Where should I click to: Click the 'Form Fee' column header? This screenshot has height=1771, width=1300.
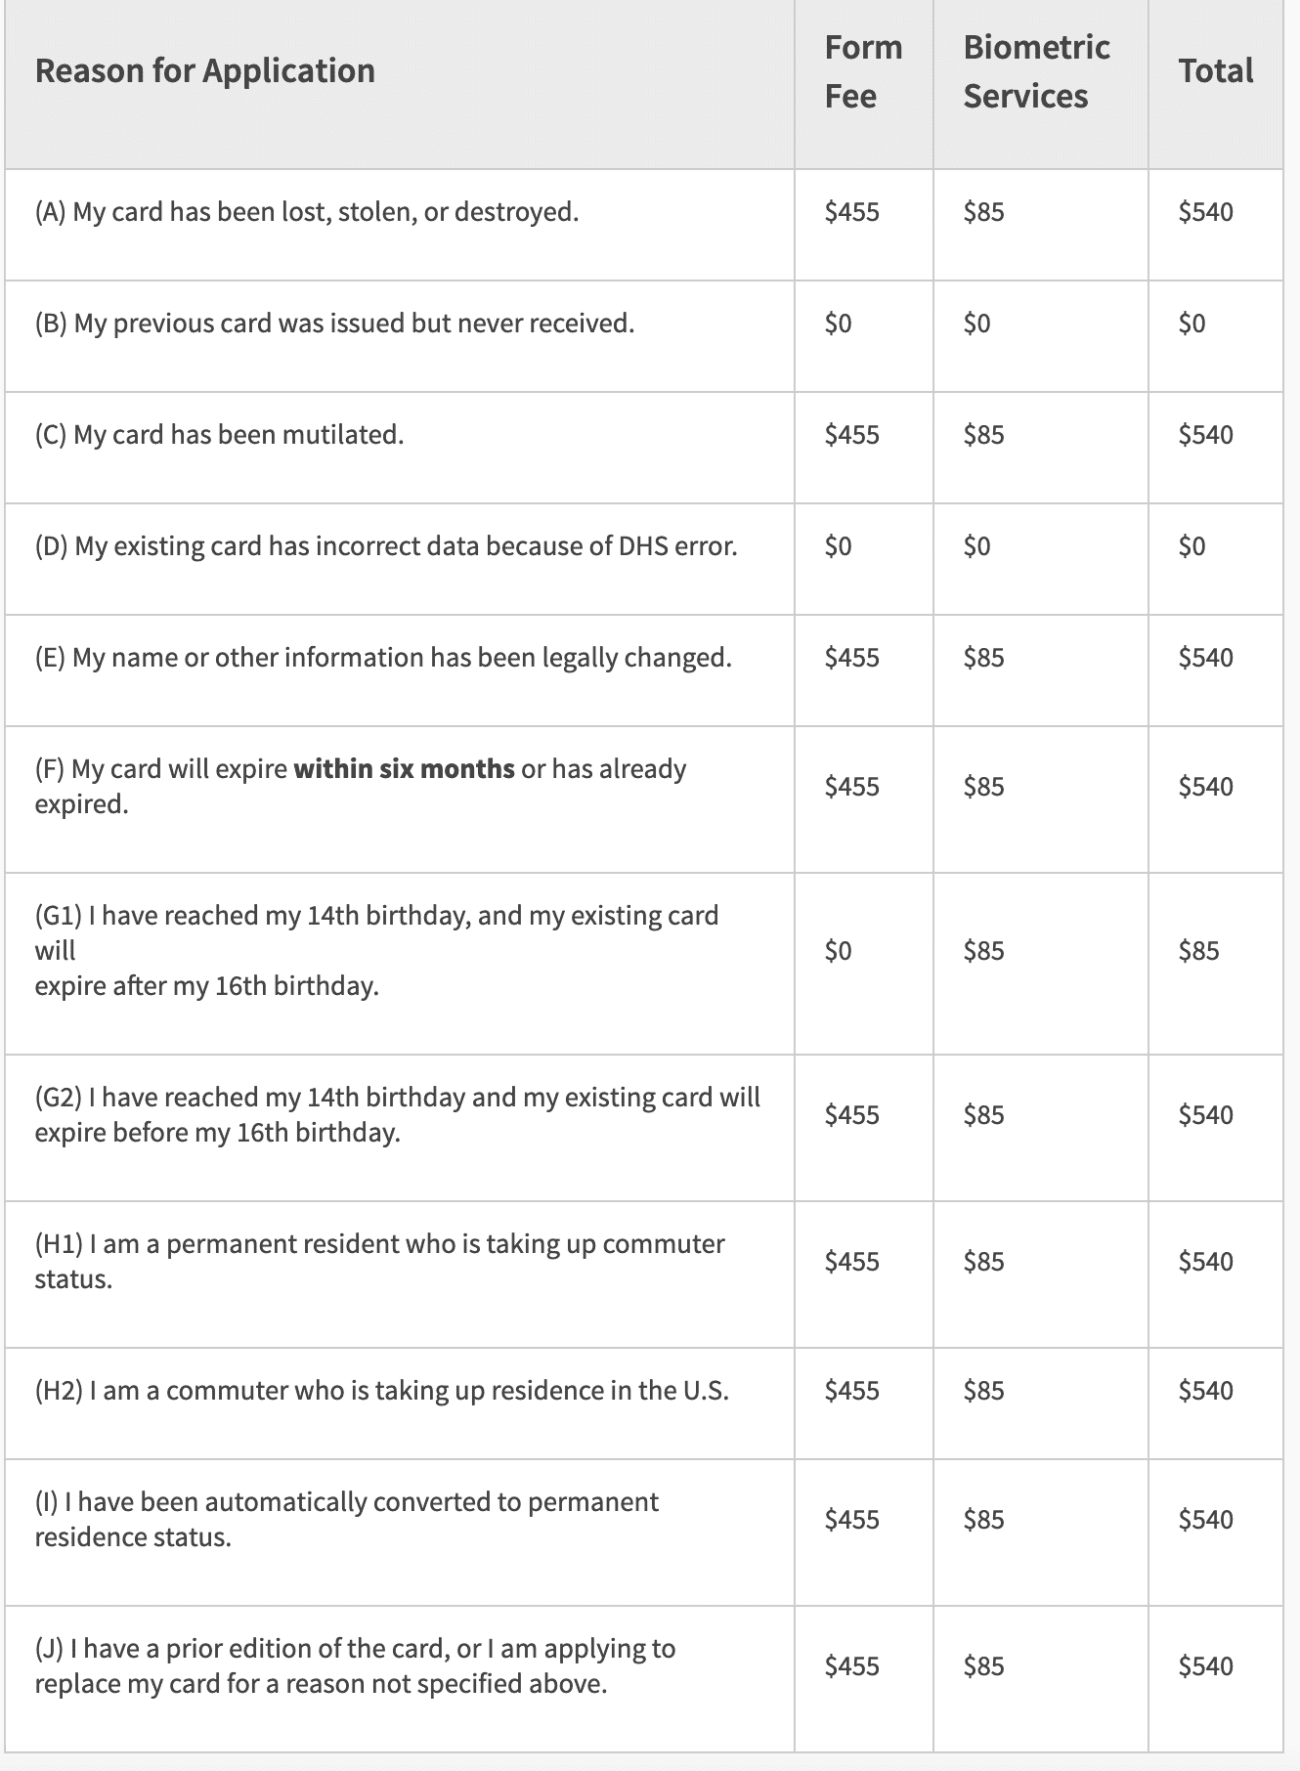[x=862, y=71]
